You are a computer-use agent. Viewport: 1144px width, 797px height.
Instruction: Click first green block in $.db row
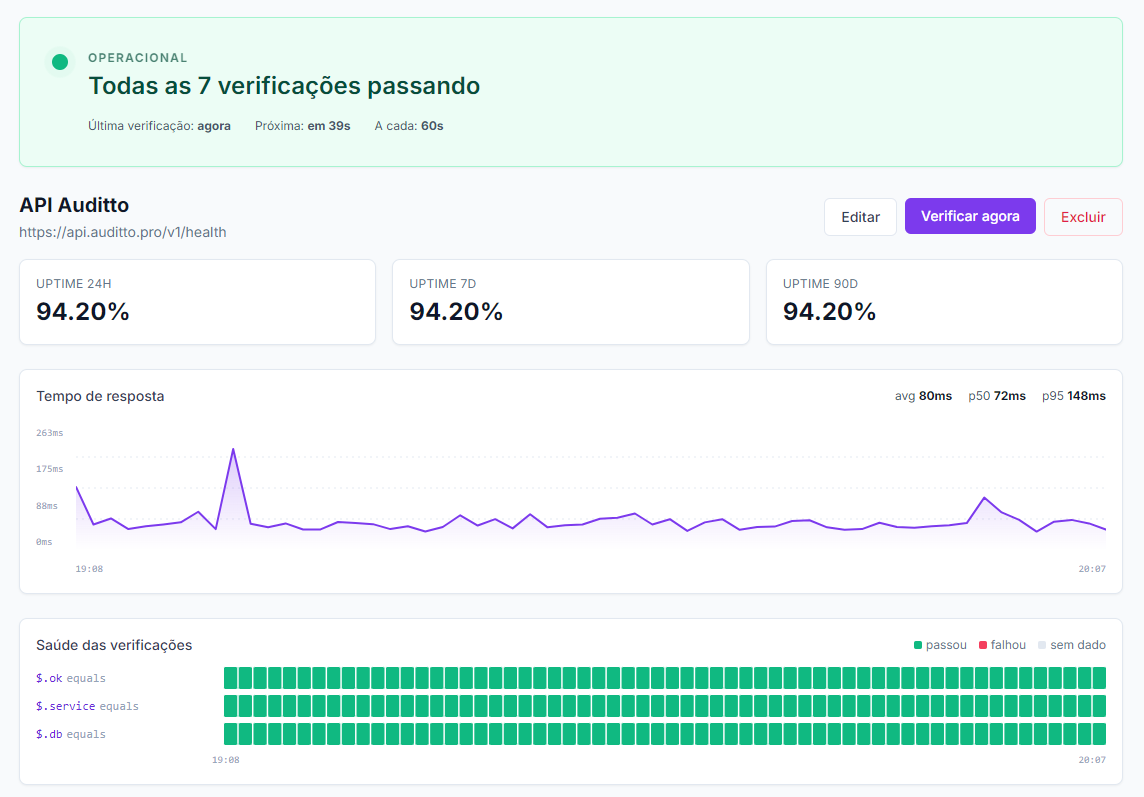coord(231,734)
